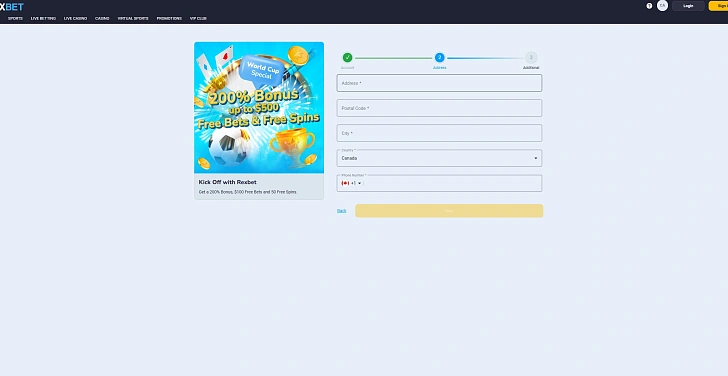View the Promotions page
Screen dimensions: 728x376
[x=169, y=19]
